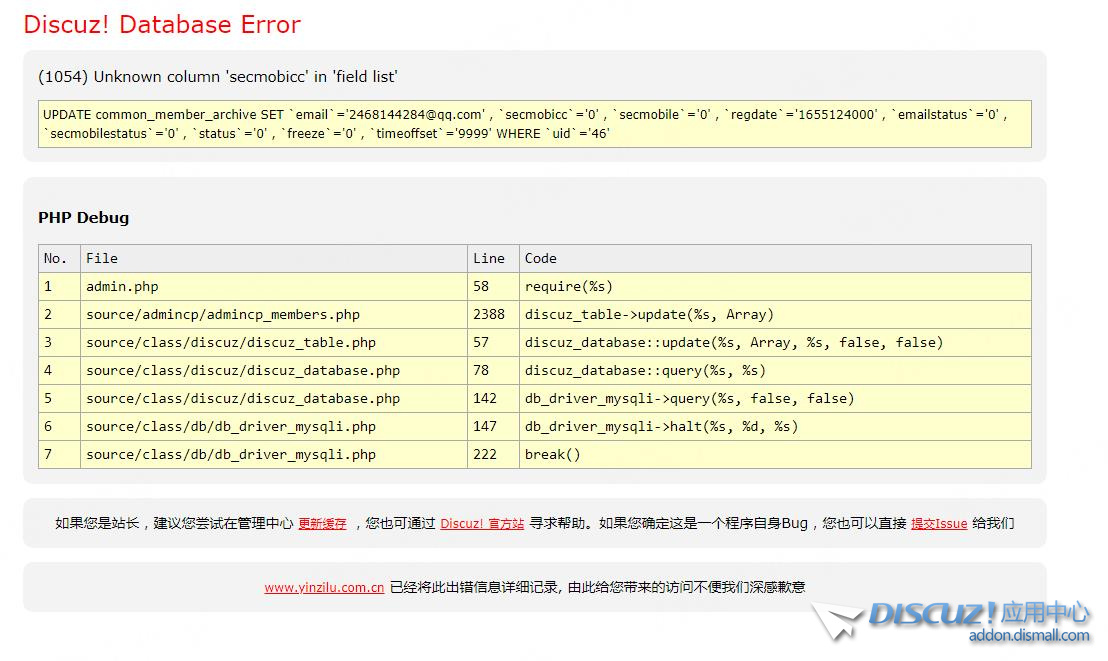Select db_driver_mysqli.php cell in row 7
The image size is (1108, 661).
tap(274, 455)
